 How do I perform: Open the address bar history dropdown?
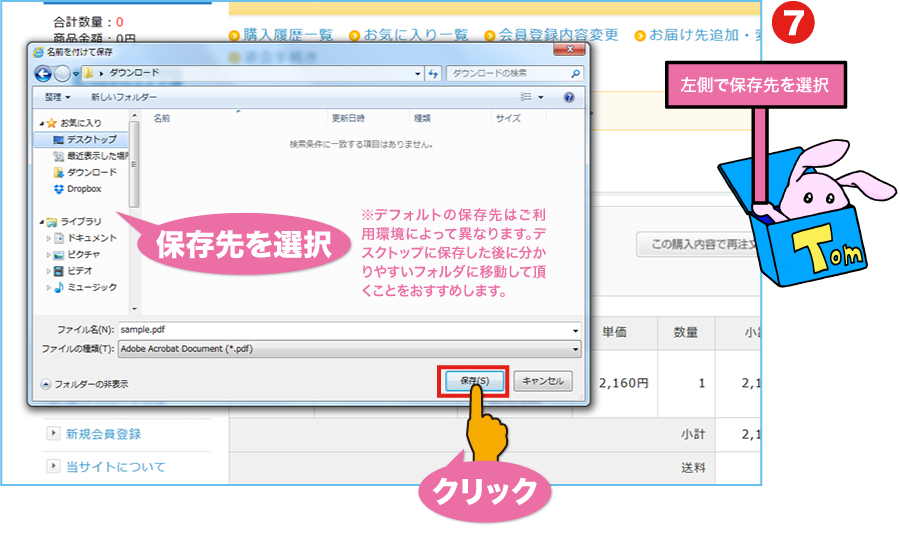417,73
